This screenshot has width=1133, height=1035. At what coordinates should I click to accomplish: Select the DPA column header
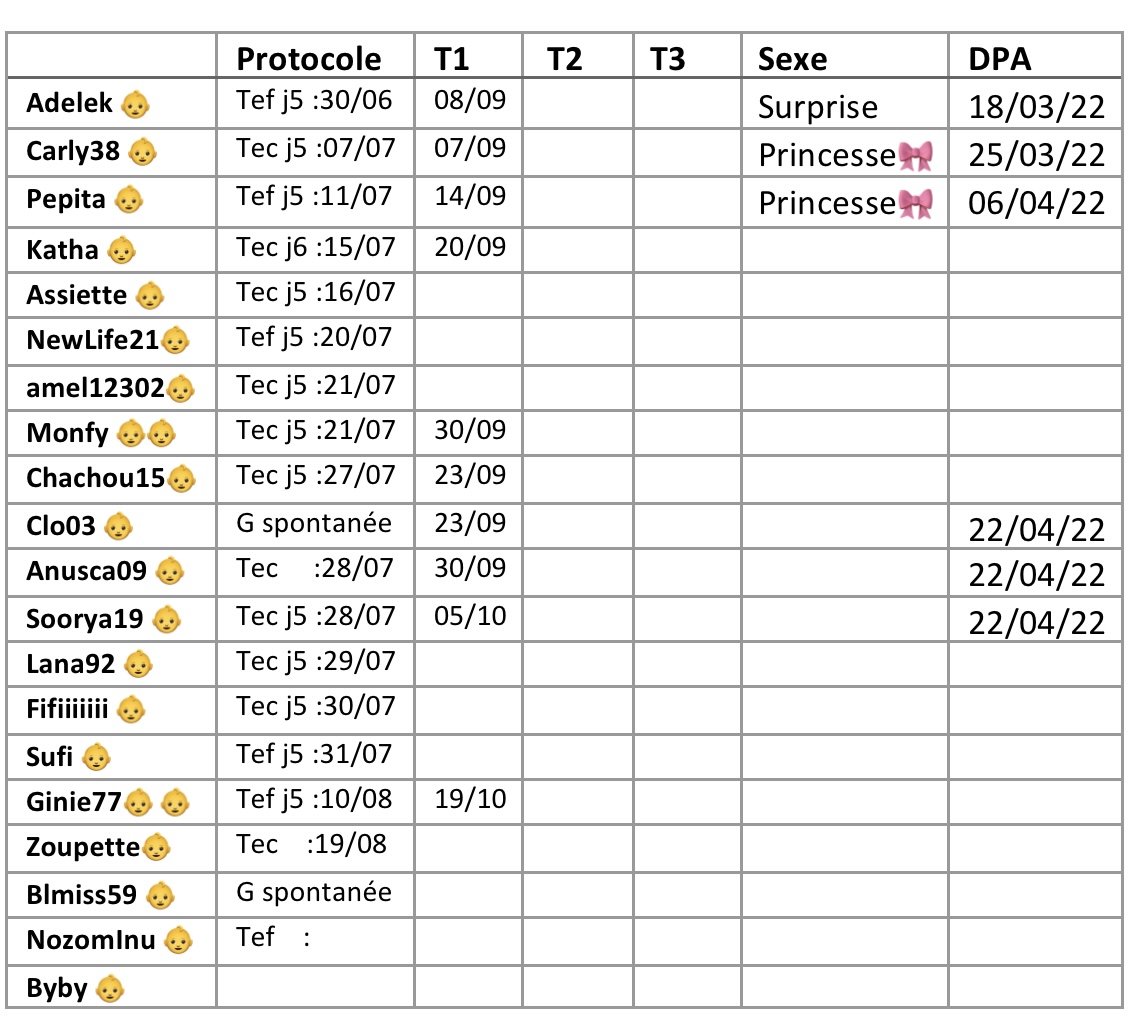pyautogui.click(x=999, y=59)
